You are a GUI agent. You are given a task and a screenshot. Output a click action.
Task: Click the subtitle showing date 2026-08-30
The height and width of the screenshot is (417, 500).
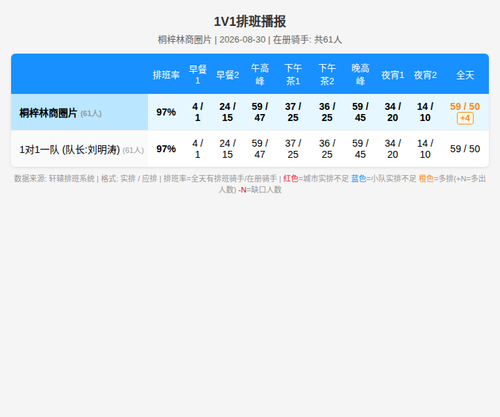click(250, 40)
